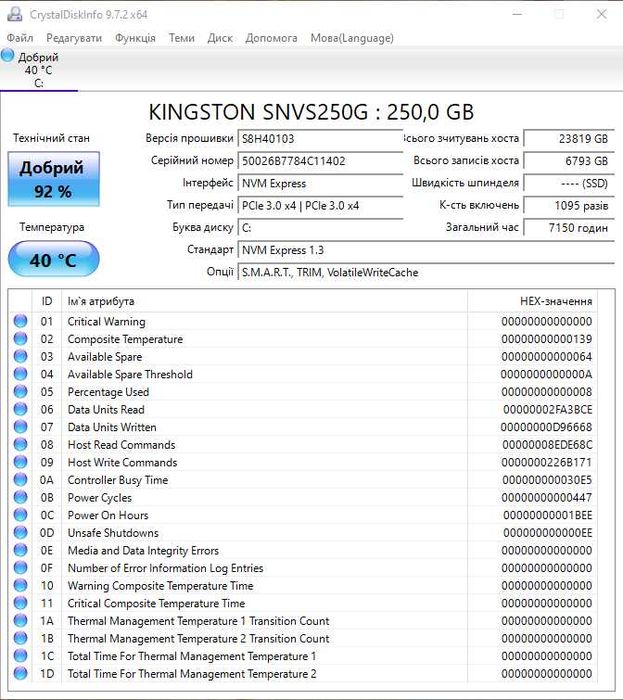
Task: Click the drive letter field C:
Action: [x=320, y=228]
